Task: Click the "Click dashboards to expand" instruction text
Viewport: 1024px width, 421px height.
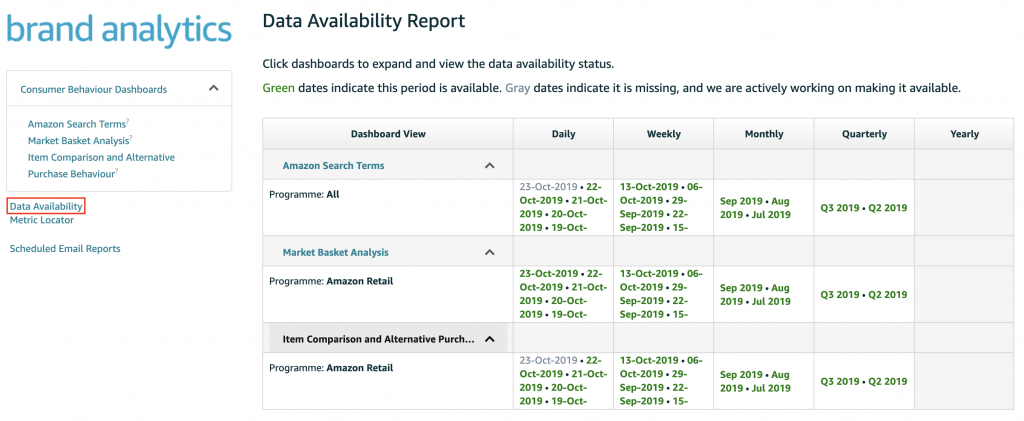Action: tap(438, 65)
